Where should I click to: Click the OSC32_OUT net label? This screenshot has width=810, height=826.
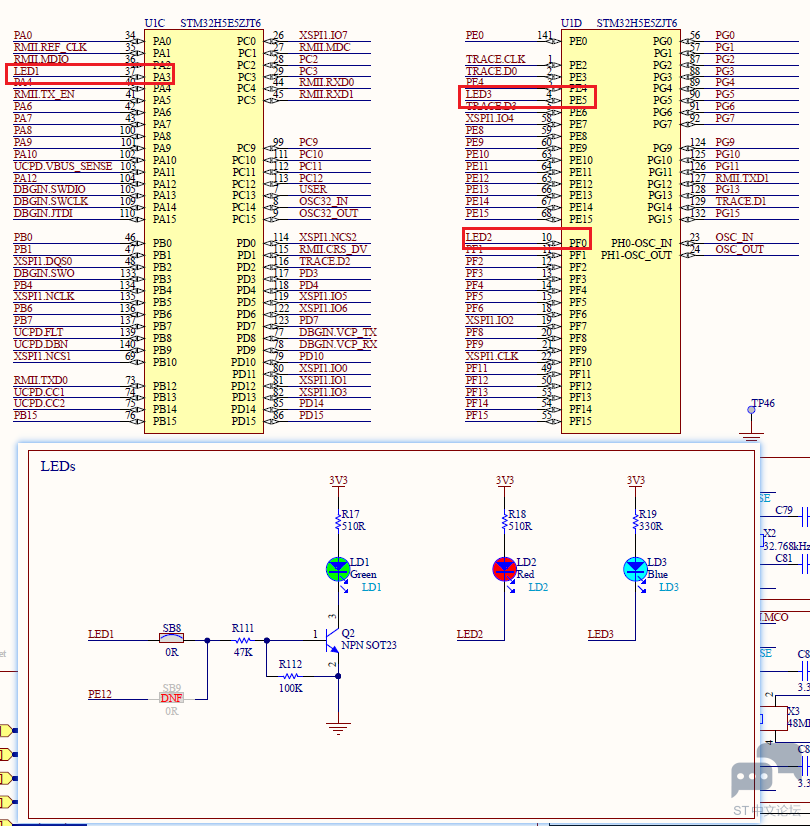pyautogui.click(x=328, y=213)
